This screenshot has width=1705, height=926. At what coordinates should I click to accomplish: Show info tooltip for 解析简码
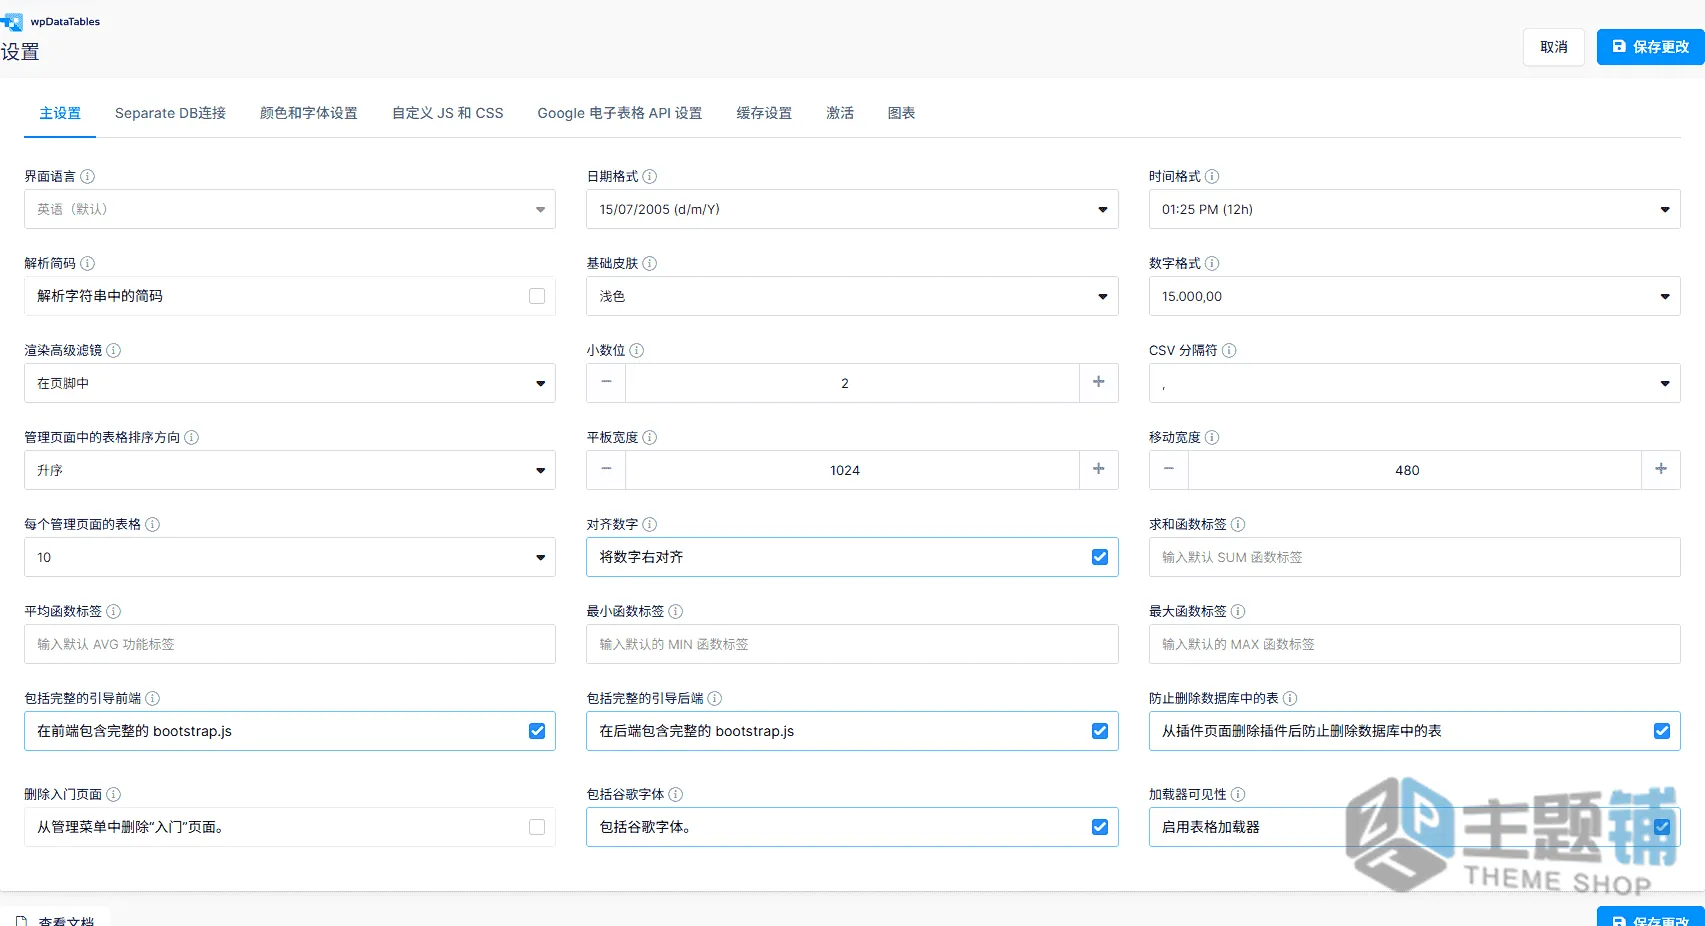coord(88,263)
